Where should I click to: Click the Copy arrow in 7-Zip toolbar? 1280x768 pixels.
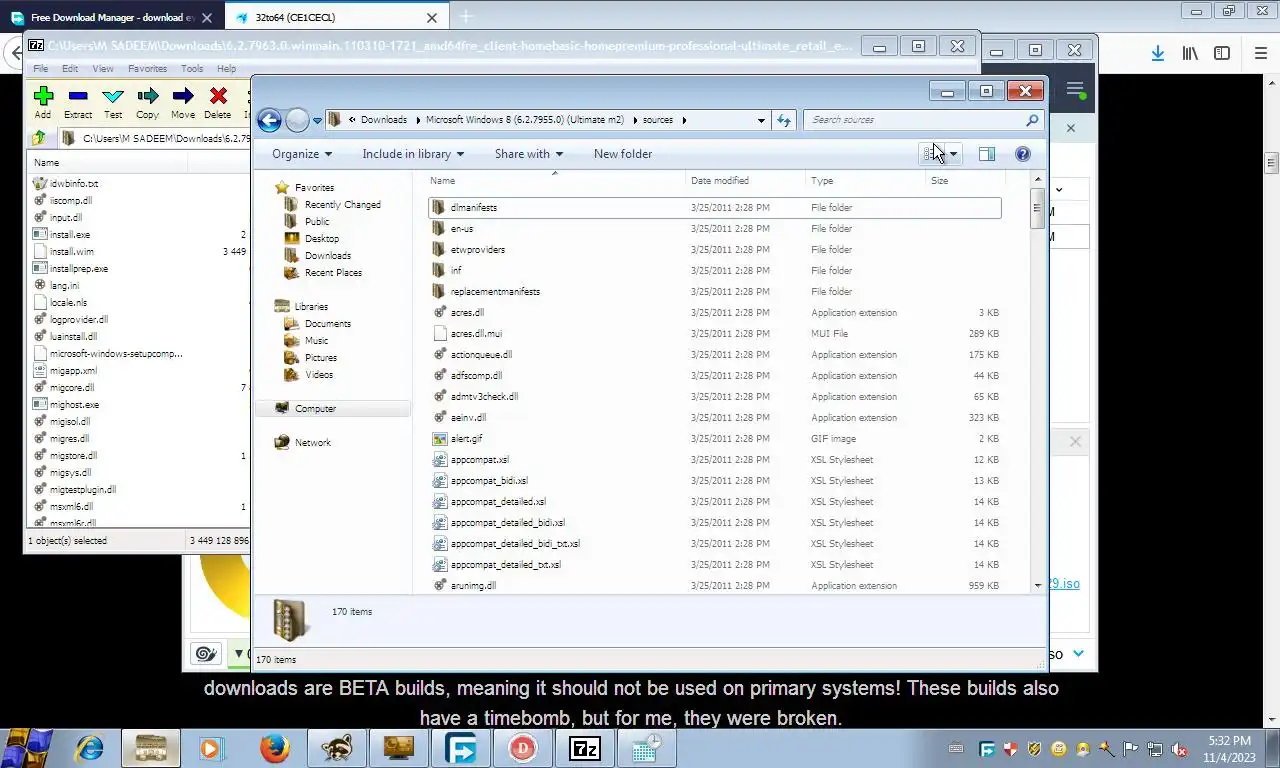[148, 102]
